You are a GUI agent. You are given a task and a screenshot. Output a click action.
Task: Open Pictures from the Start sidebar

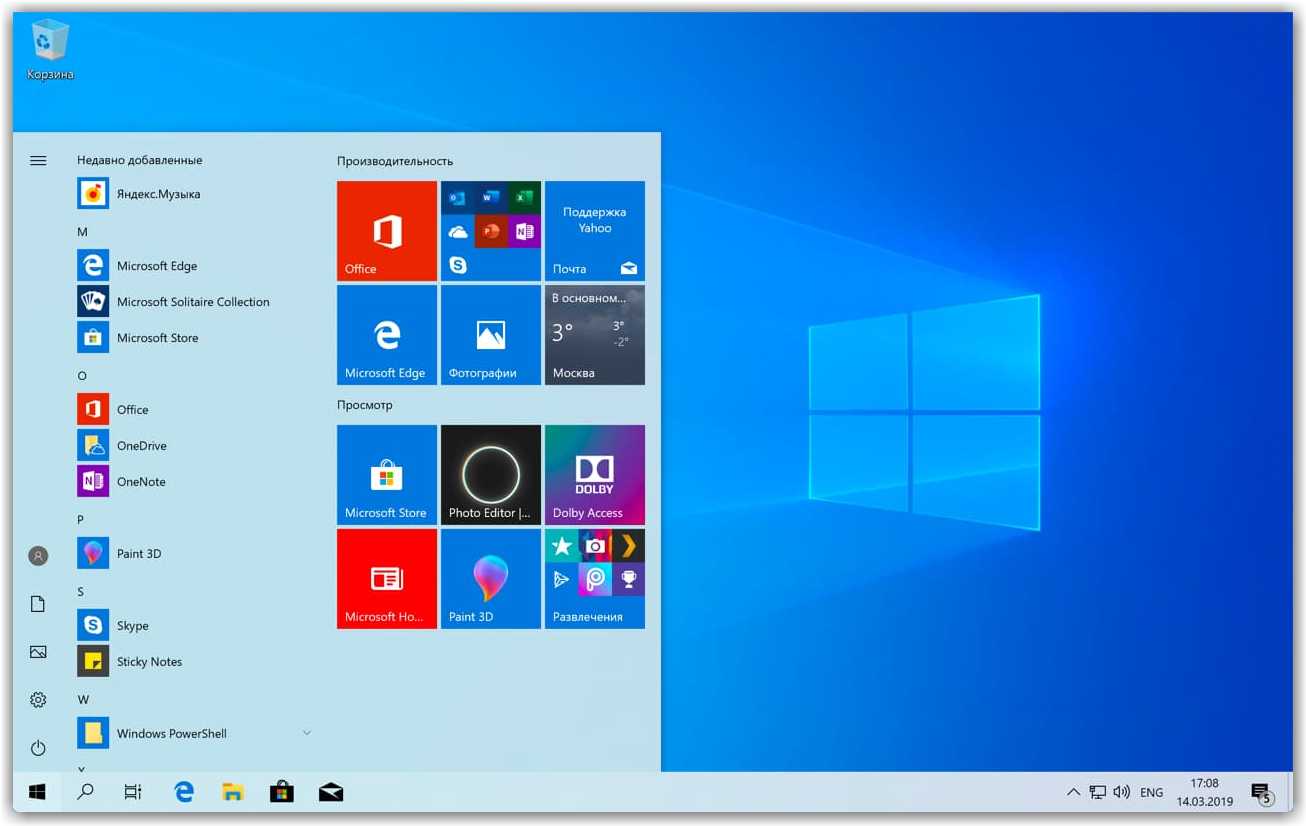[x=38, y=652]
